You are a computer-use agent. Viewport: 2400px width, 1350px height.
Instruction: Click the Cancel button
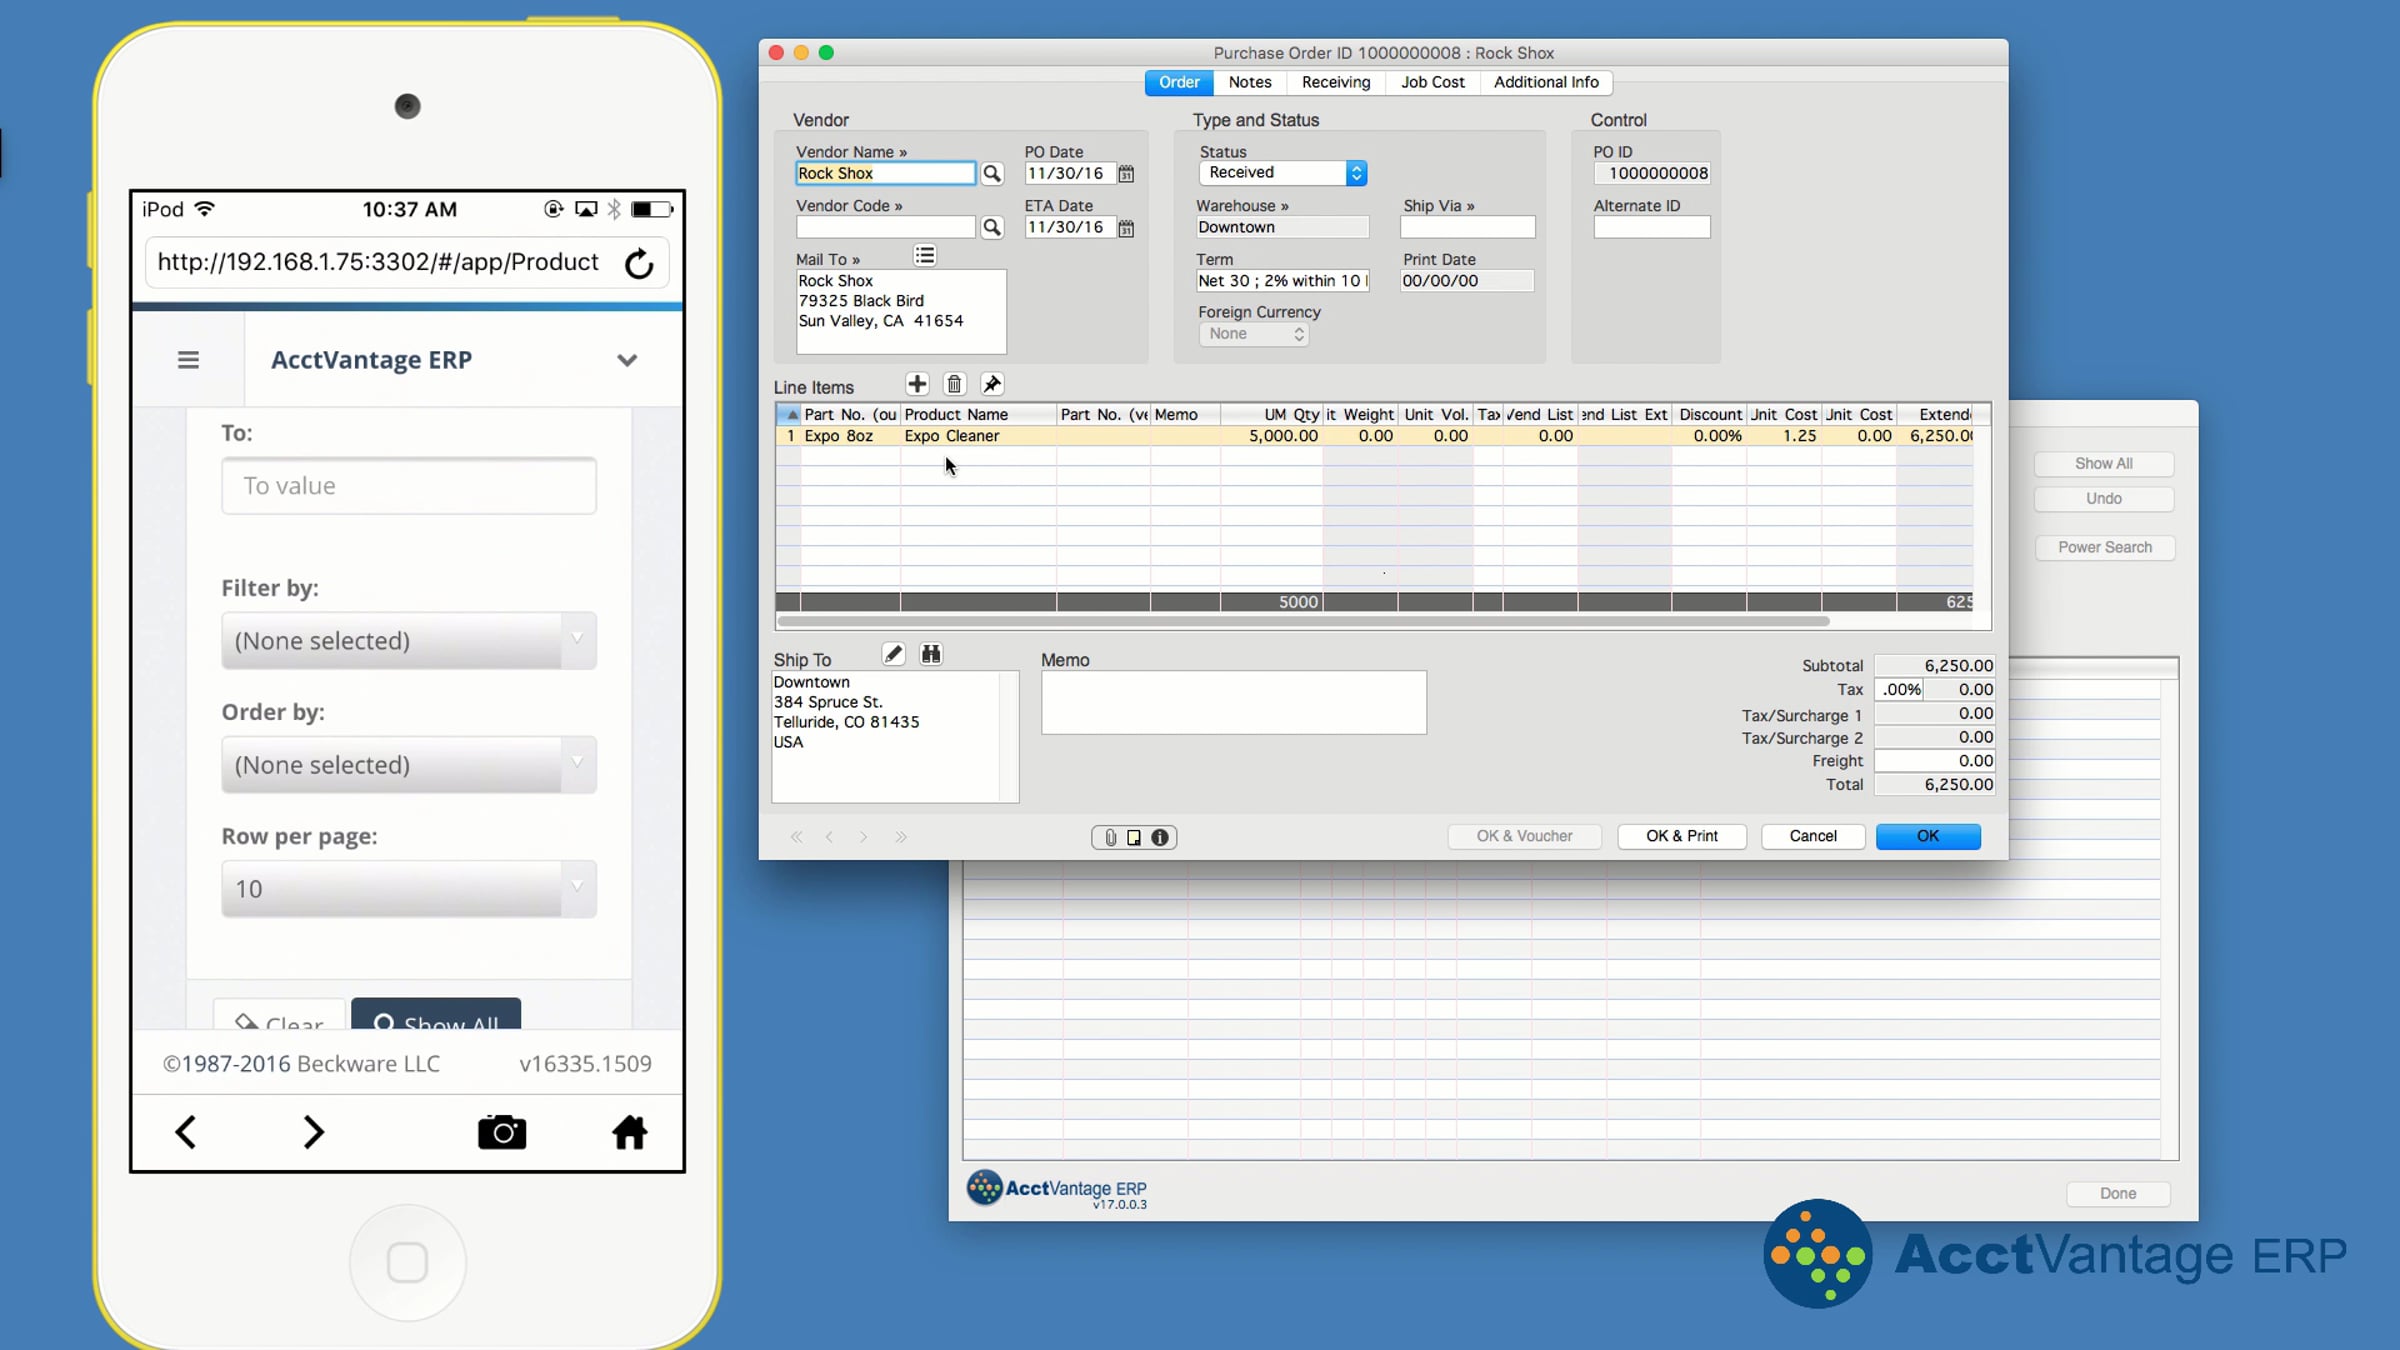1813,836
